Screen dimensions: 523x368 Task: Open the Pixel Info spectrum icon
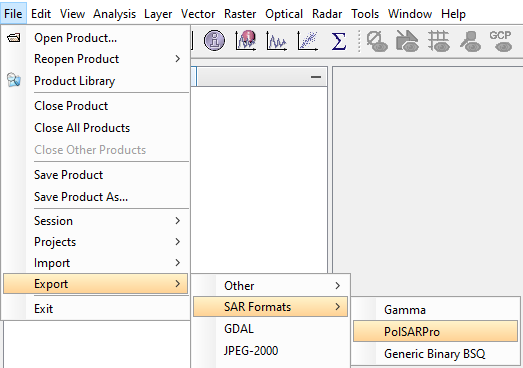[x=245, y=41]
